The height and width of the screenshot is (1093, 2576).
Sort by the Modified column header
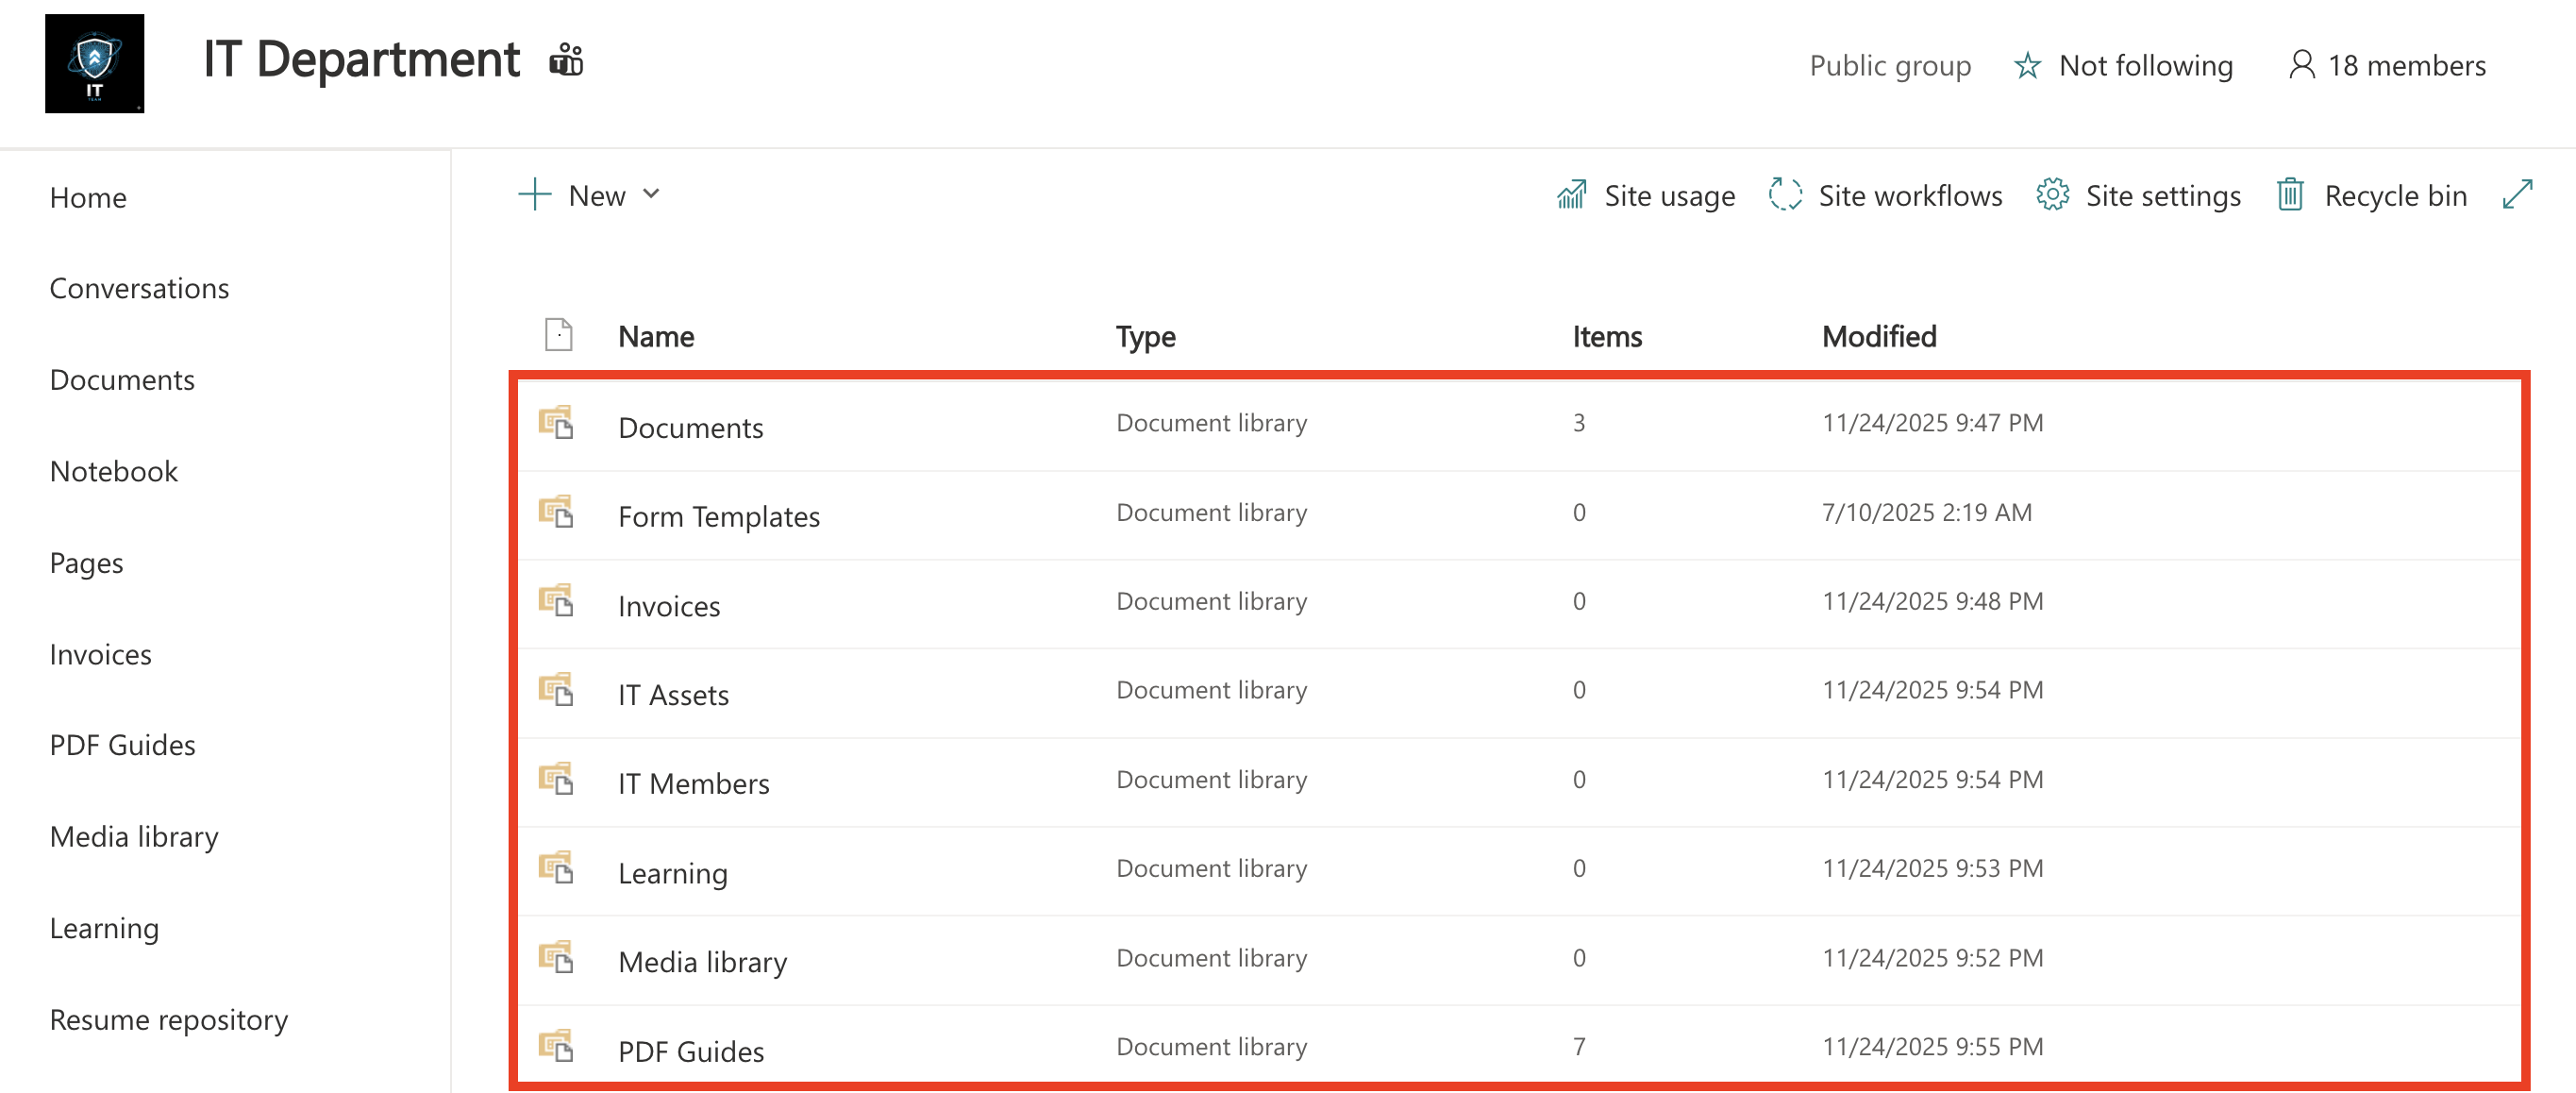pyautogui.click(x=1878, y=336)
